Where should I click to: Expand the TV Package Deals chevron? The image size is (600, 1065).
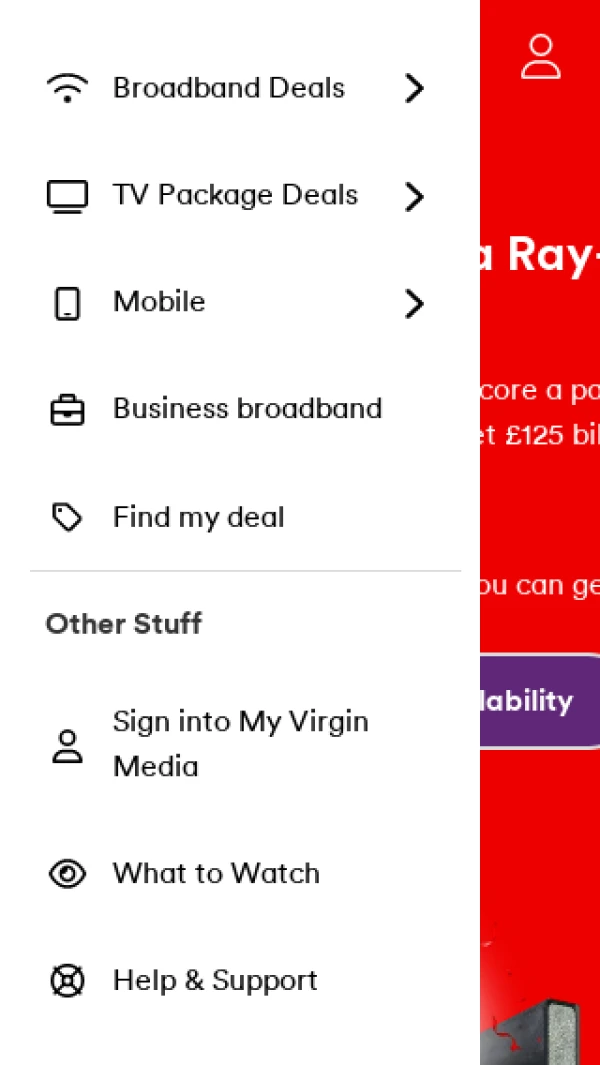(x=414, y=196)
